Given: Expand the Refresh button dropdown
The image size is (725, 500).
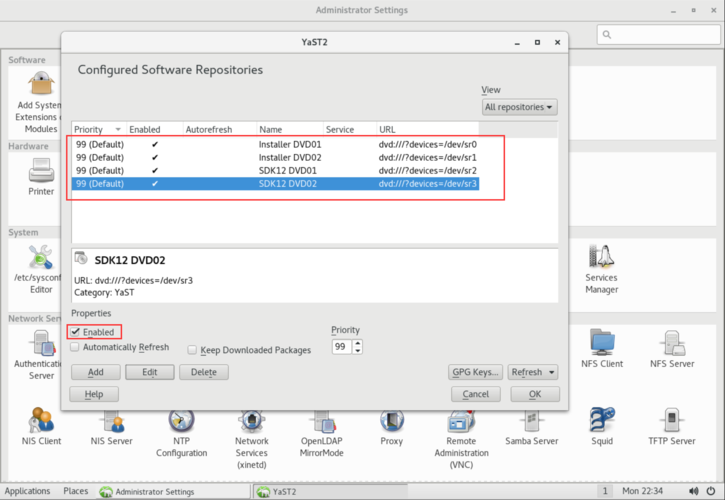Looking at the screenshot, I should pos(551,372).
